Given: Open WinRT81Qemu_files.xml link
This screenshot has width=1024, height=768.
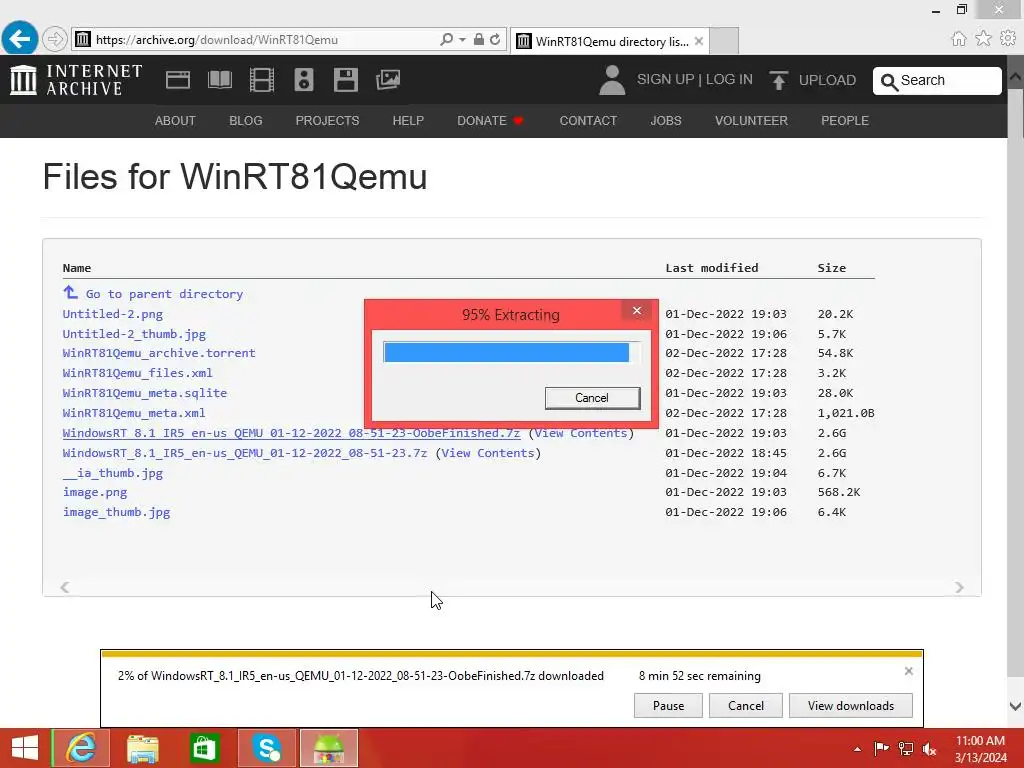Looking at the screenshot, I should (x=137, y=373).
